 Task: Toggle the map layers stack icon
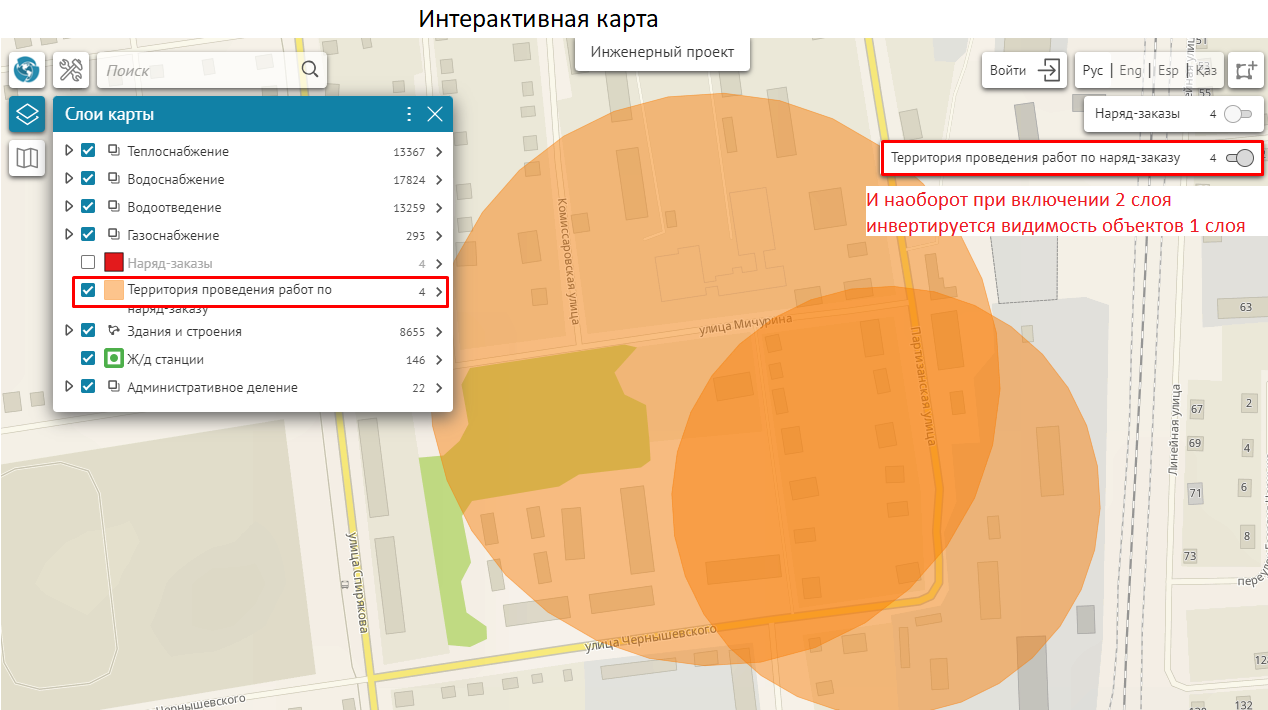click(x=27, y=114)
